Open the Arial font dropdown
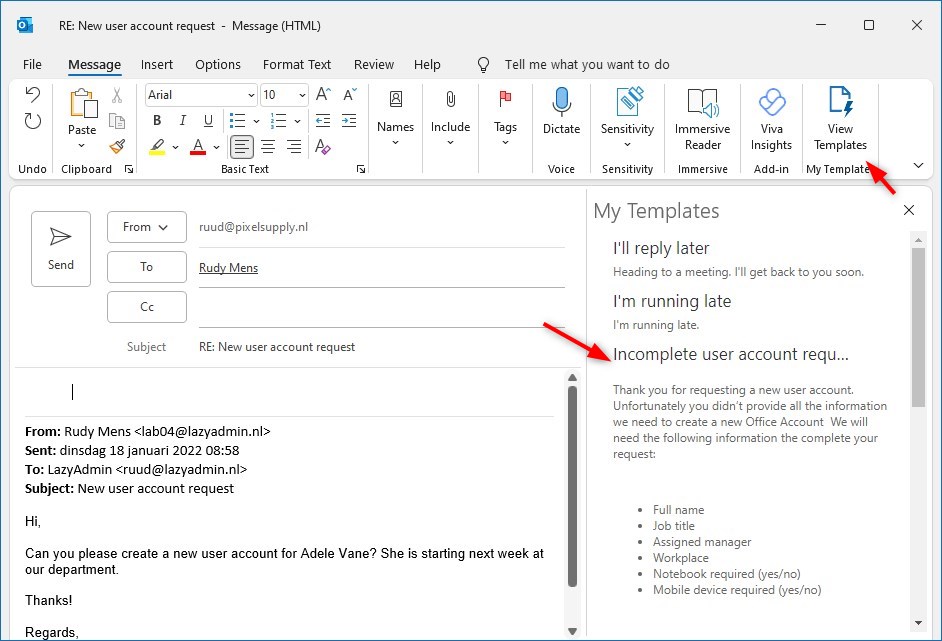This screenshot has width=942, height=641. click(251, 94)
